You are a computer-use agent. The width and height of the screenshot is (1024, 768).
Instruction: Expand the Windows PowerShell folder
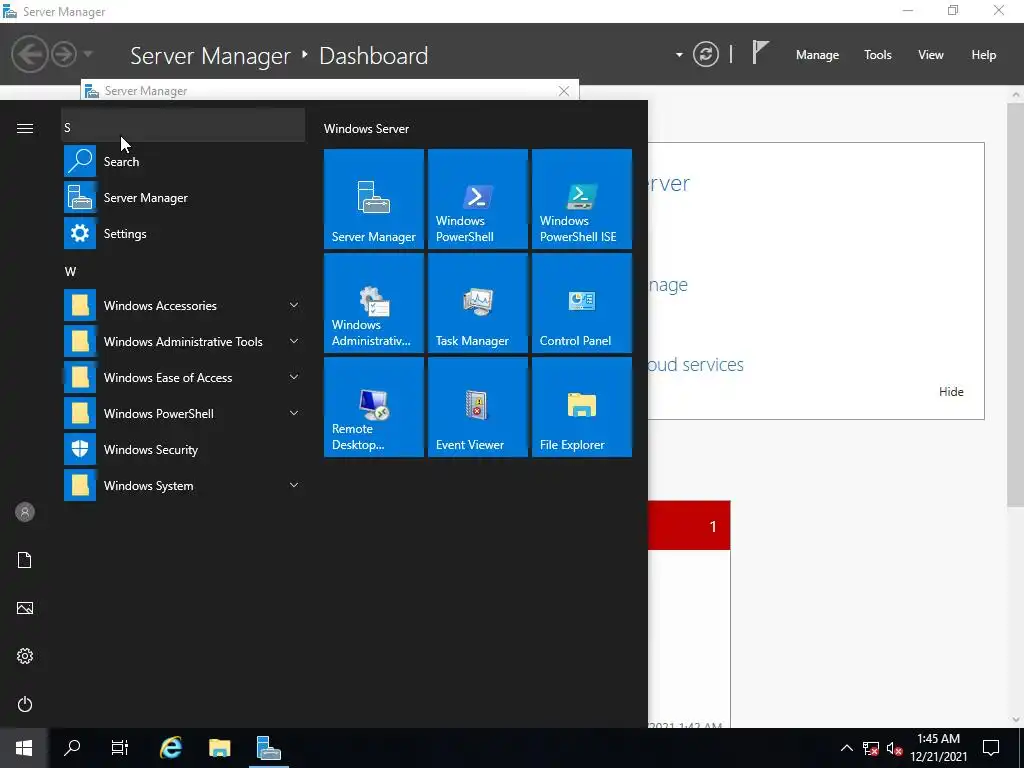tap(184, 413)
